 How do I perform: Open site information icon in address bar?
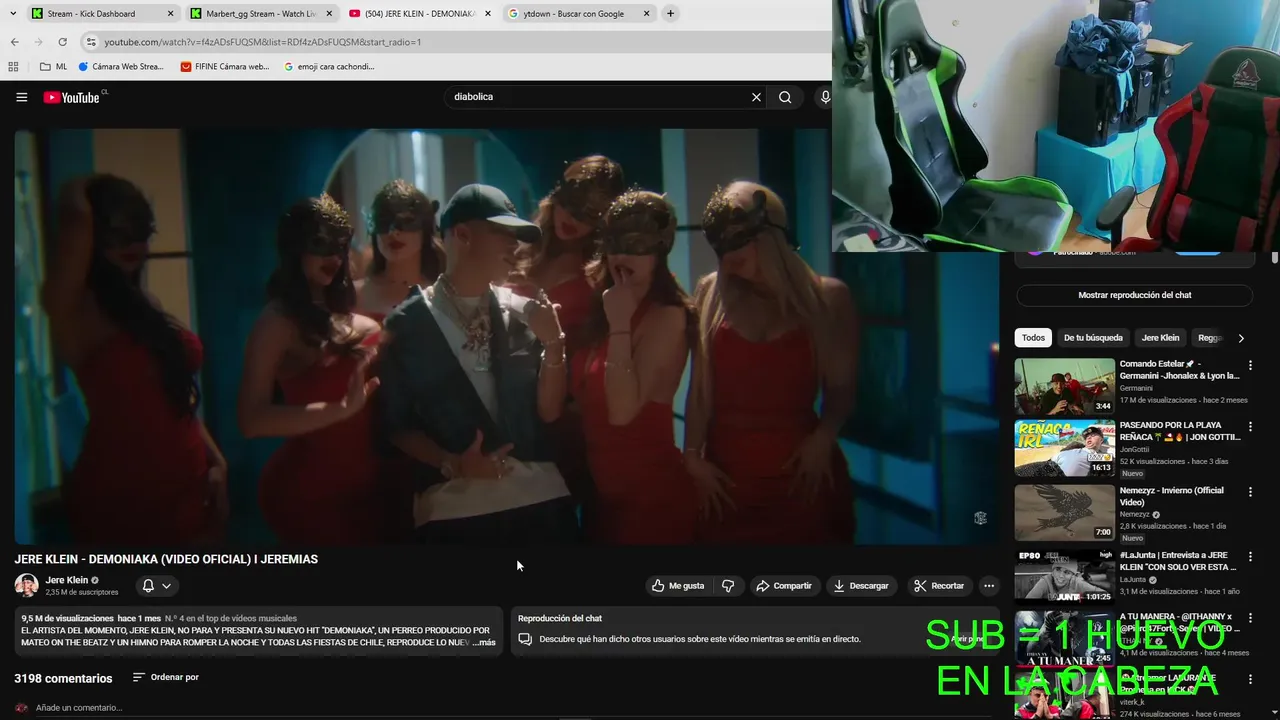pyautogui.click(x=91, y=42)
